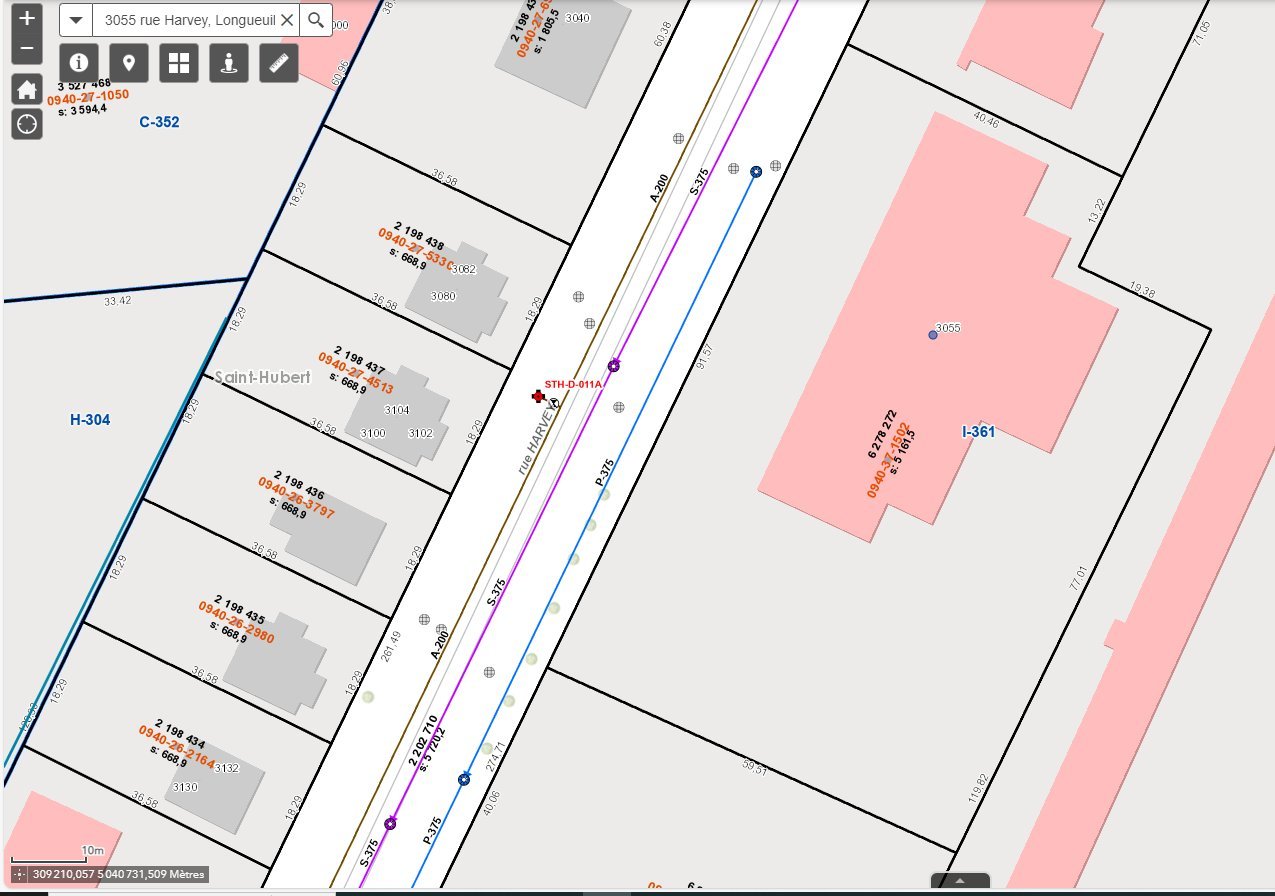
Task: Run search with the magnifying glass
Action: click(316, 20)
